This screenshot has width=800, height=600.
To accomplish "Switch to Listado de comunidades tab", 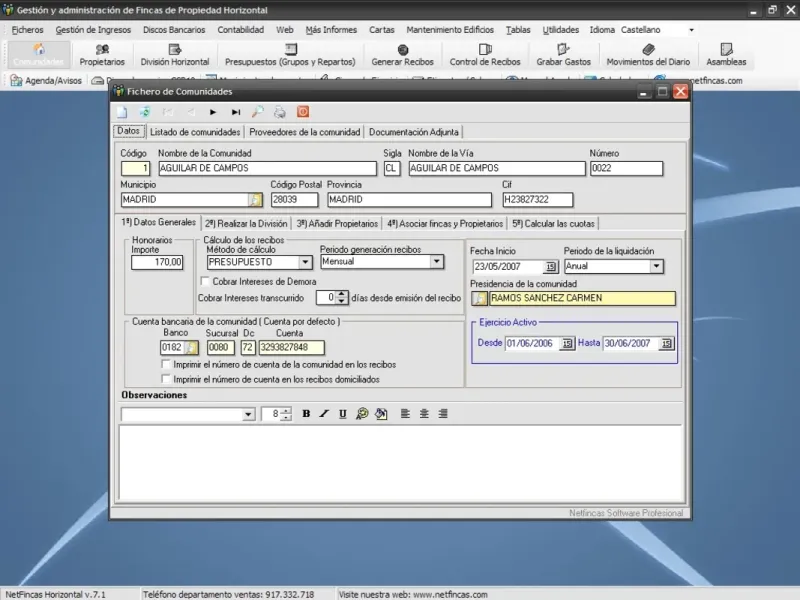I will (195, 132).
